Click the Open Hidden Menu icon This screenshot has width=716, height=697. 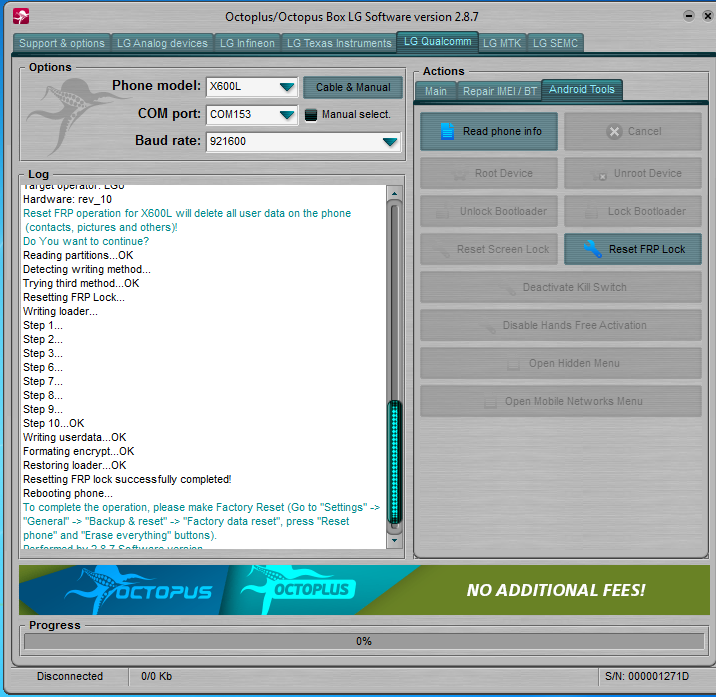[x=513, y=364]
